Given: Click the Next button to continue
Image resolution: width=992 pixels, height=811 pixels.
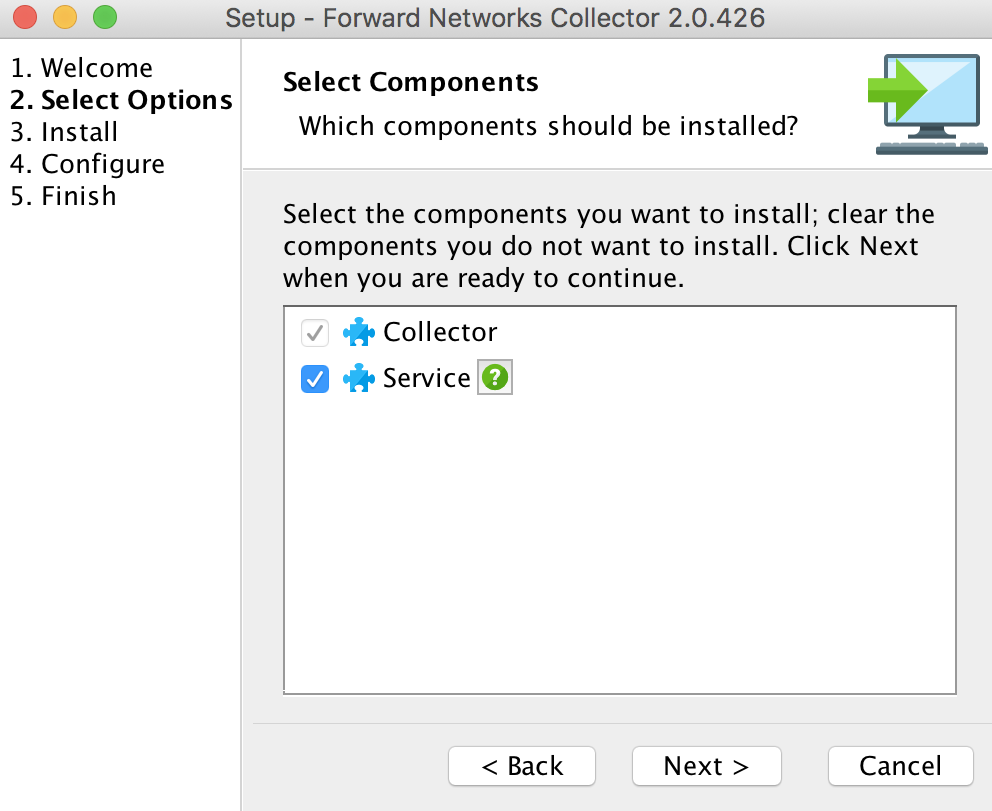Looking at the screenshot, I should tap(706, 765).
